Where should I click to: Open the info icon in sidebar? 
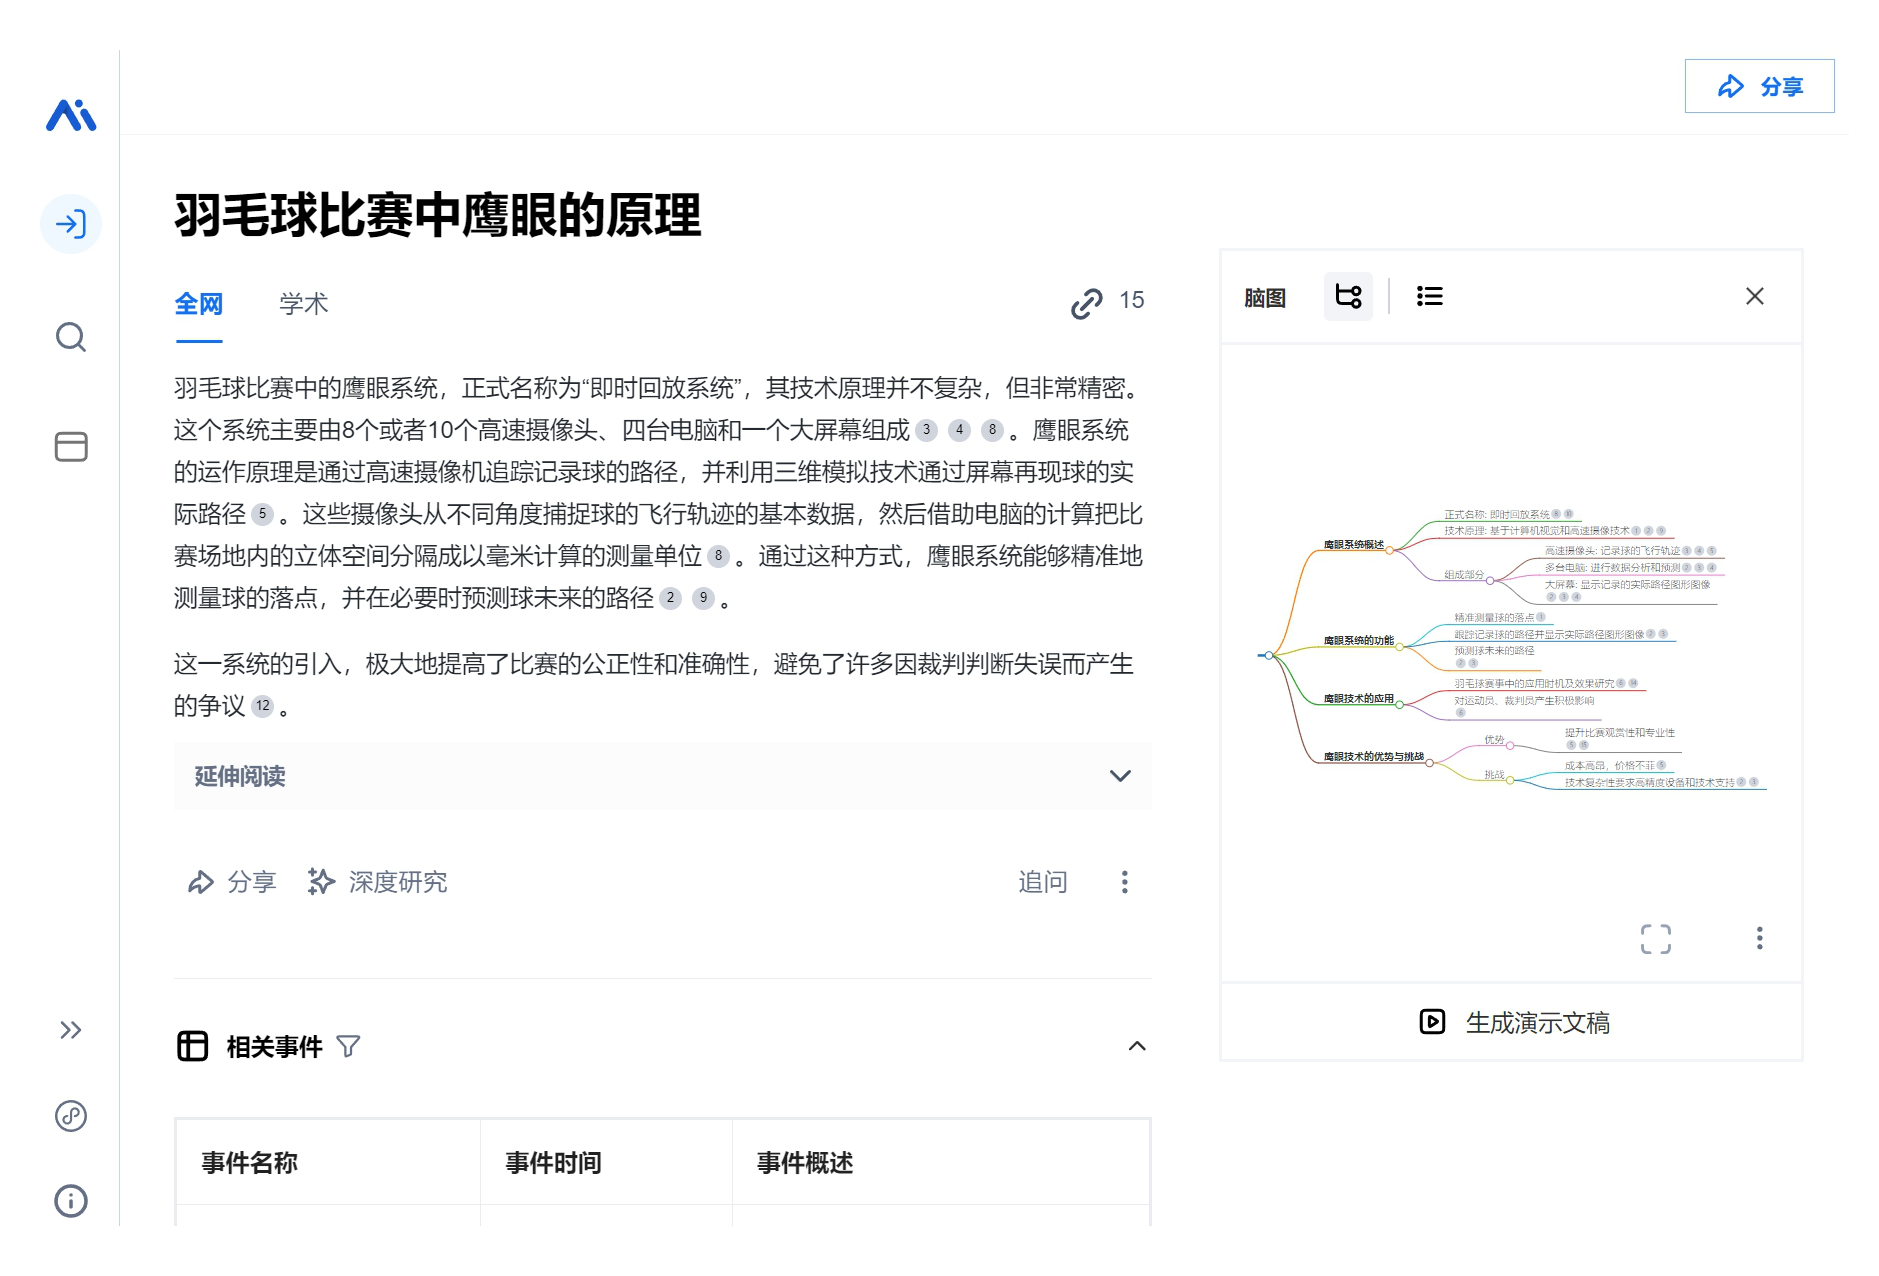71,1200
